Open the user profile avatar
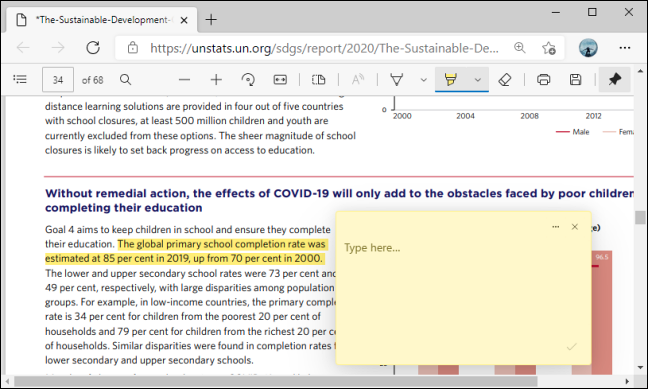Image resolution: width=648 pixels, height=389 pixels. 588,48
